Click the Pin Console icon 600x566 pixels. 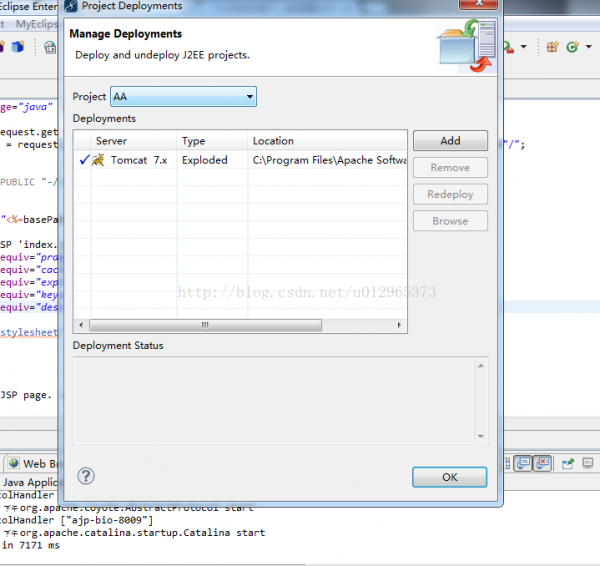568,463
